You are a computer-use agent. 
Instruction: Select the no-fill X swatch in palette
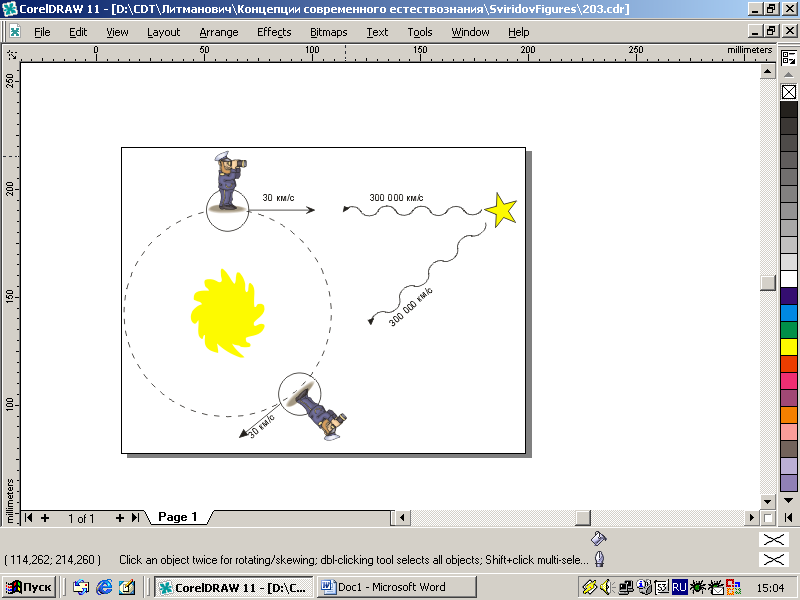789,92
